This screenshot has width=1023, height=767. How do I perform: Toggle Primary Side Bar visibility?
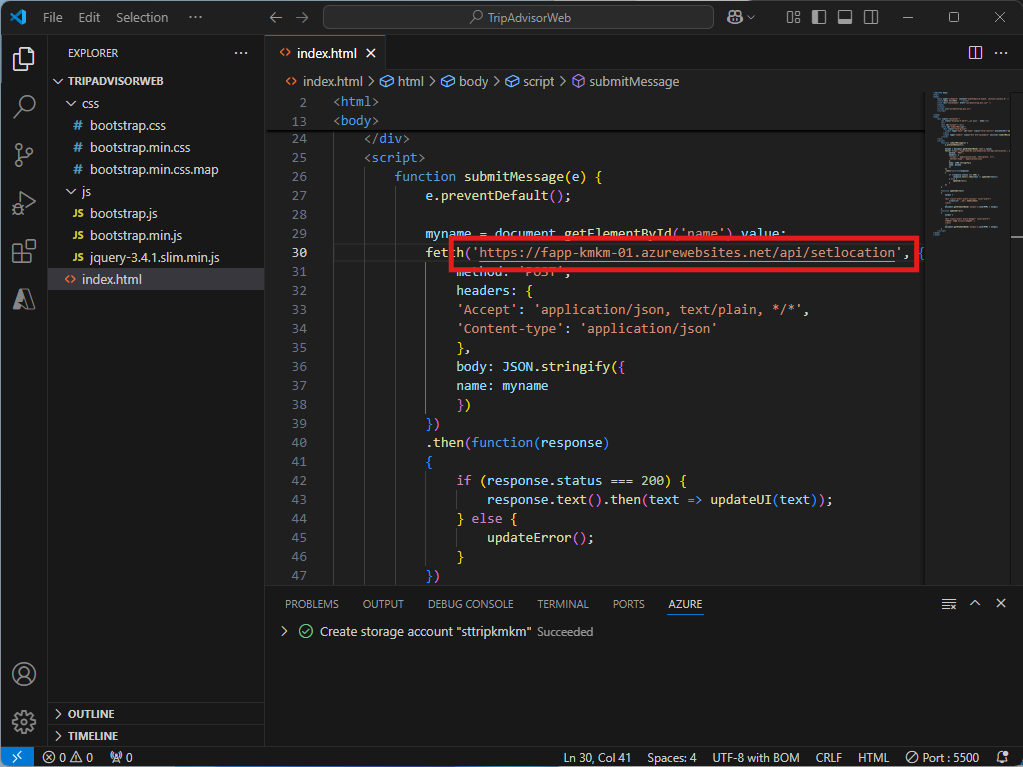pyautogui.click(x=819, y=18)
